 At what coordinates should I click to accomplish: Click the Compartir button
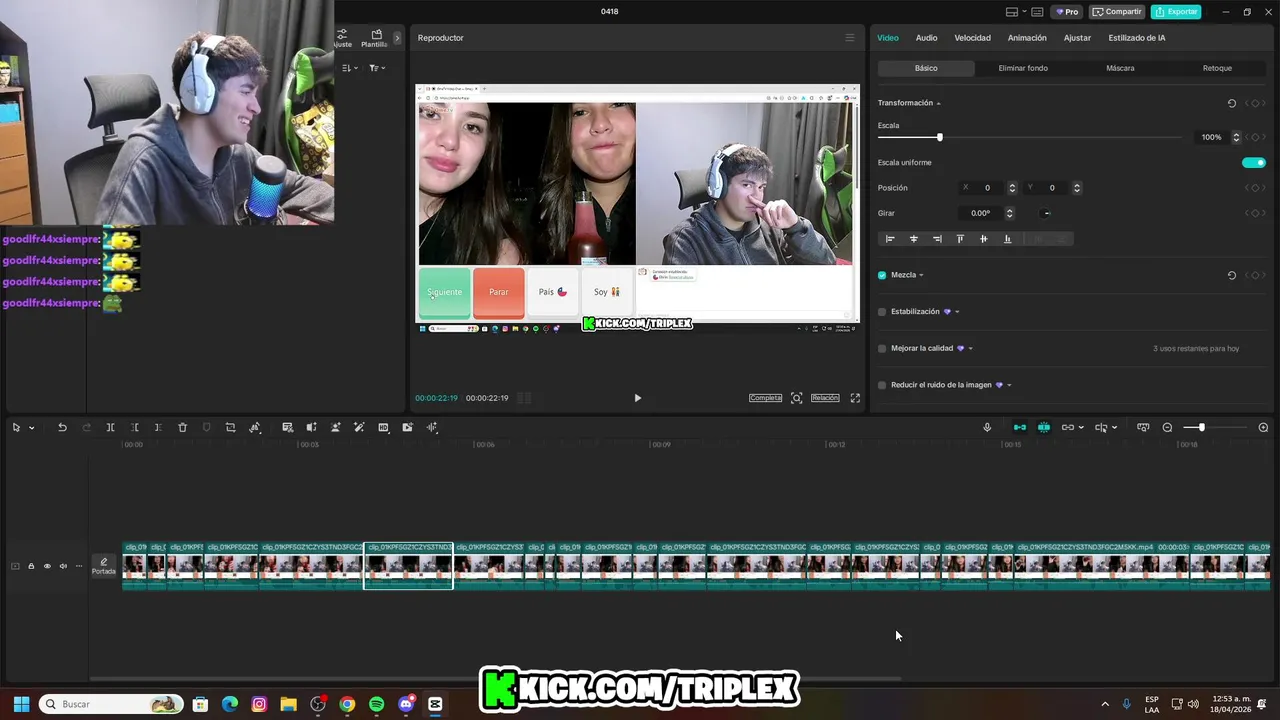1117,12
